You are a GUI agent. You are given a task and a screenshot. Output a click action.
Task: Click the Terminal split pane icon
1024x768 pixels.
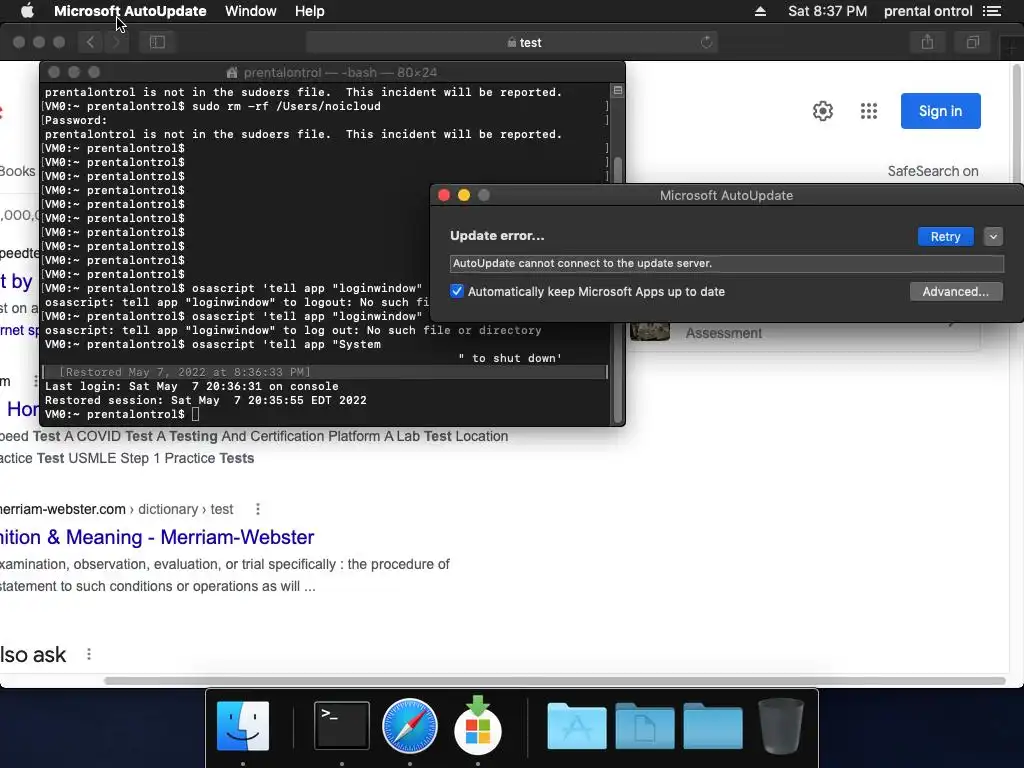pyautogui.click(x=617, y=90)
